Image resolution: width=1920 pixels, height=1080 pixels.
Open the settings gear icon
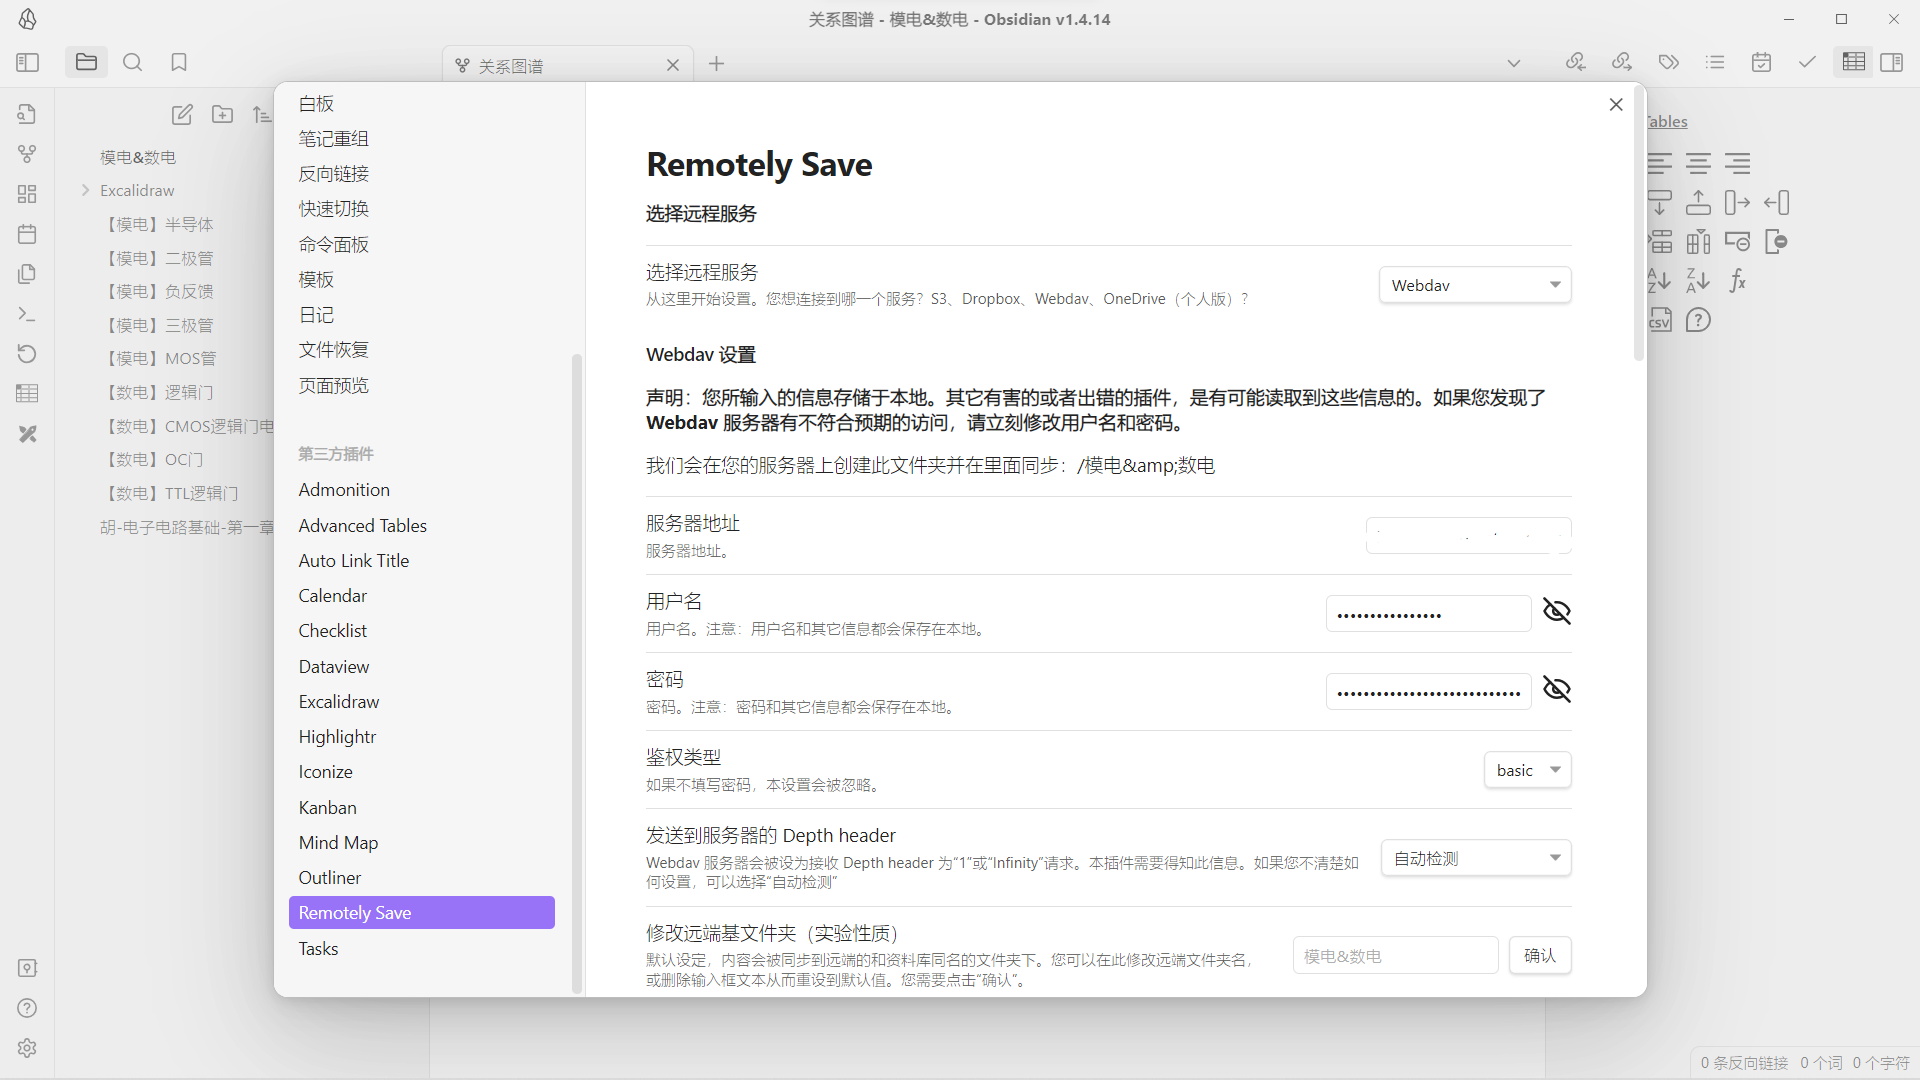(x=27, y=1048)
